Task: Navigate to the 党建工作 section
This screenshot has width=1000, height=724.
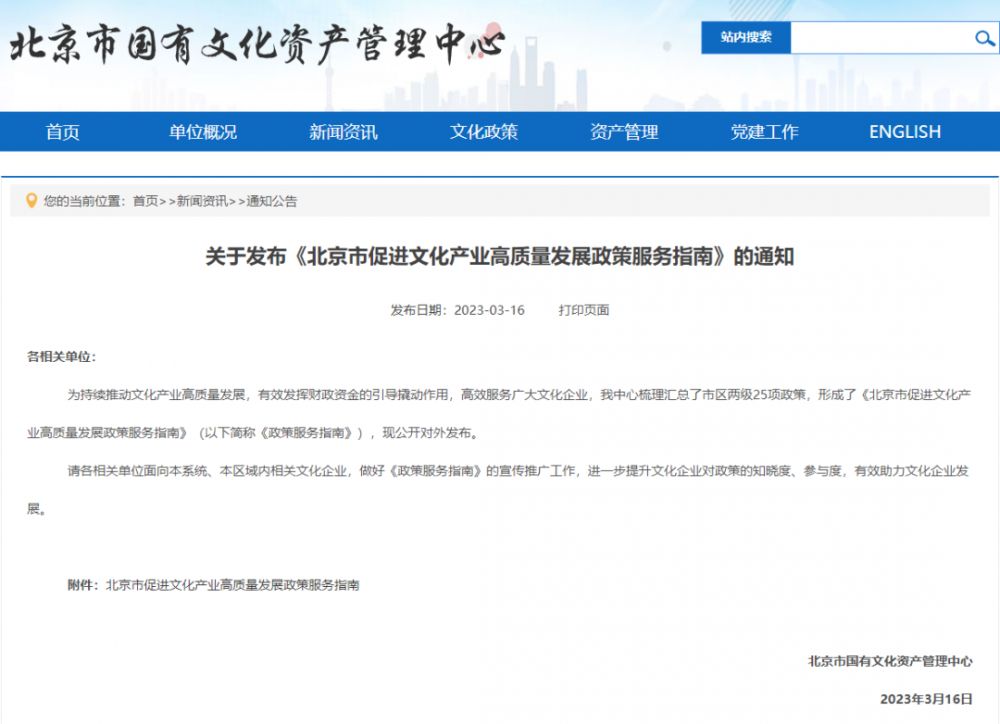Action: tap(764, 132)
